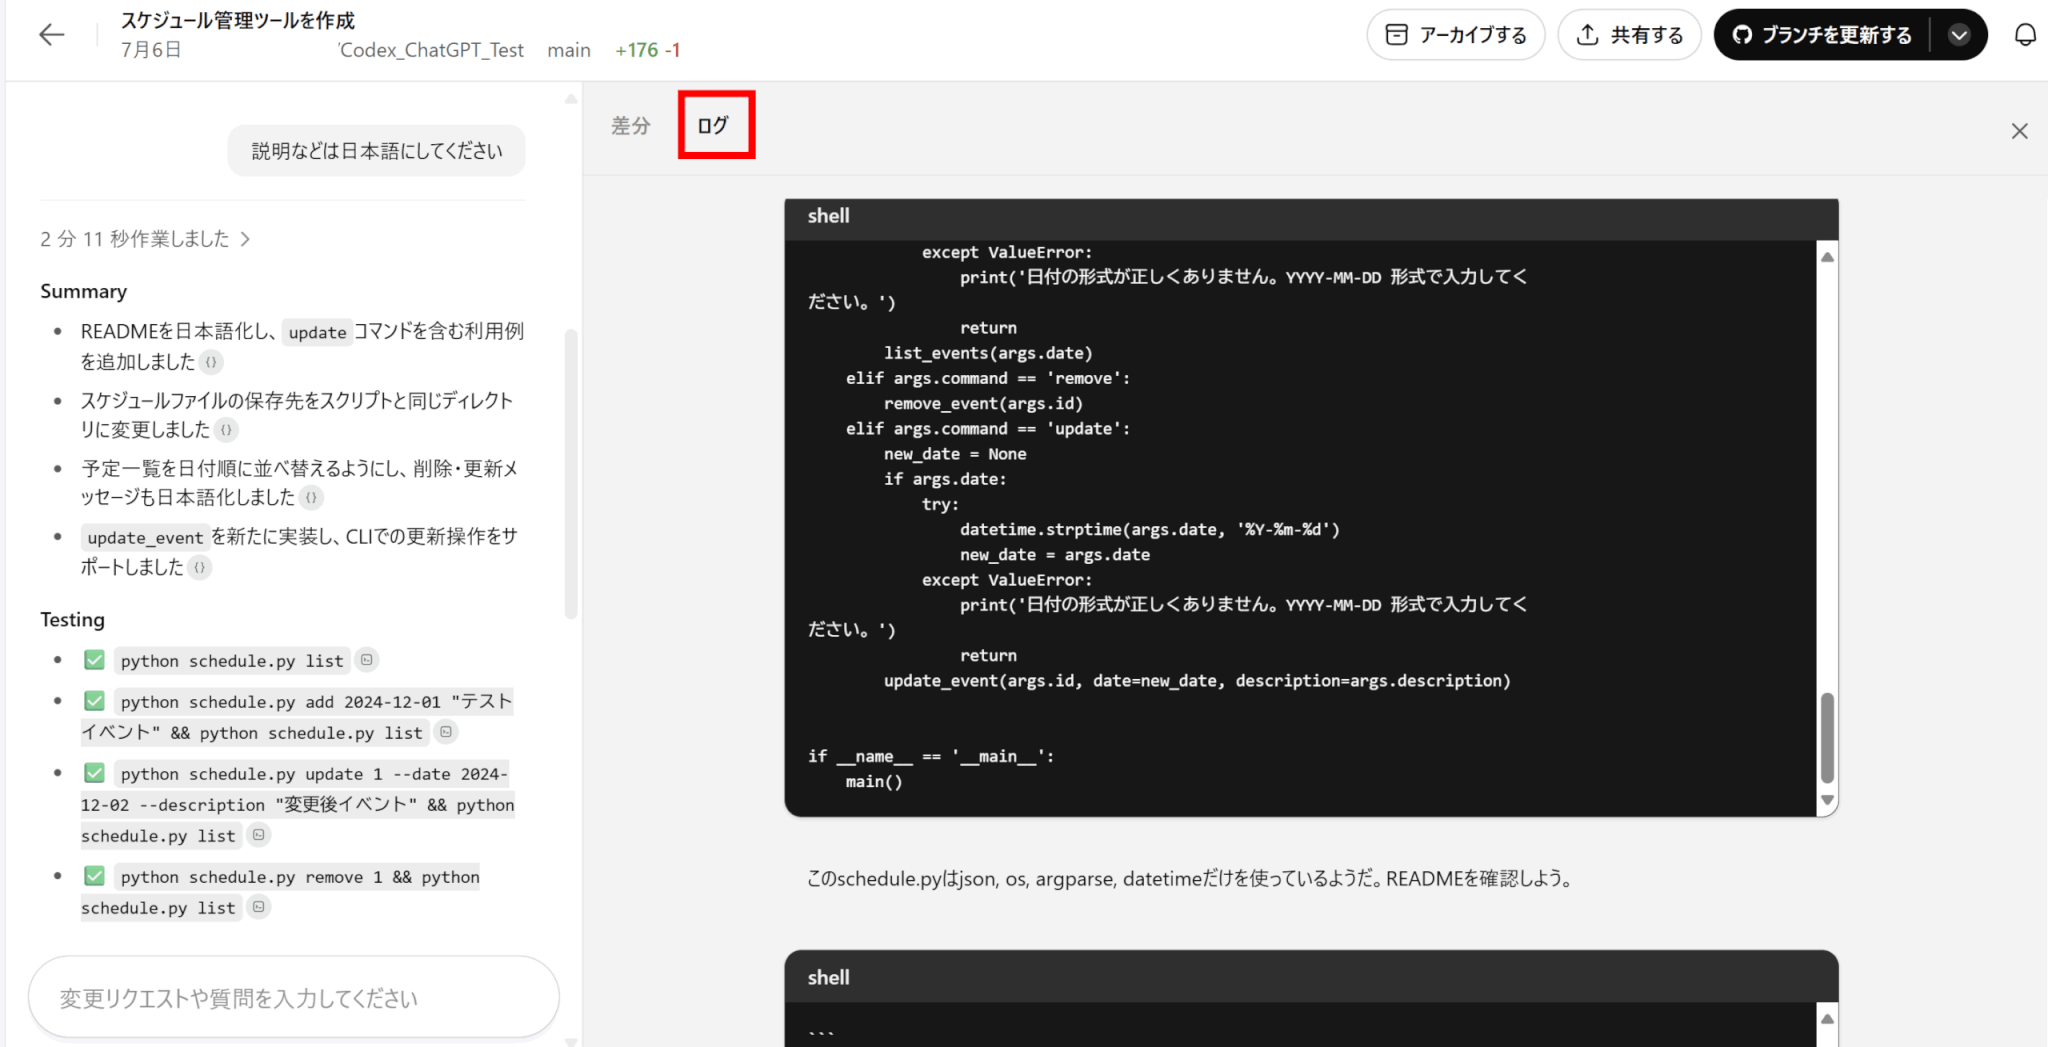
Task: Focus the 変更リクエストや質問を入力してください input
Action: (293, 998)
